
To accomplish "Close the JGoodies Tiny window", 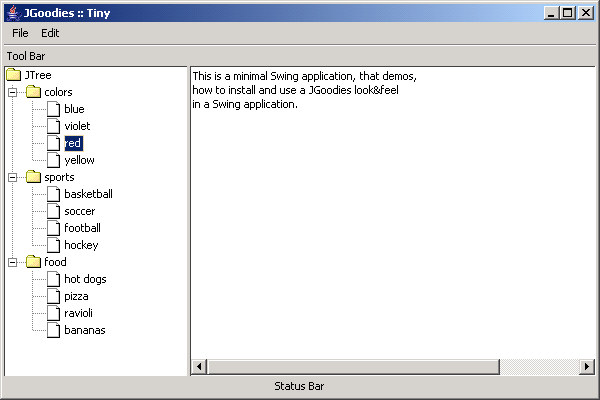I will 586,13.
